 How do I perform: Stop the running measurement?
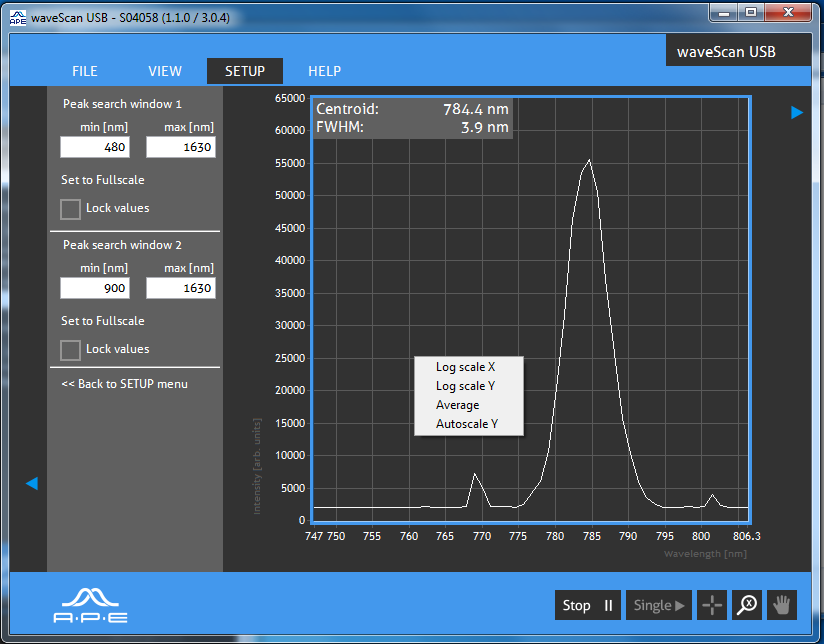coord(588,605)
